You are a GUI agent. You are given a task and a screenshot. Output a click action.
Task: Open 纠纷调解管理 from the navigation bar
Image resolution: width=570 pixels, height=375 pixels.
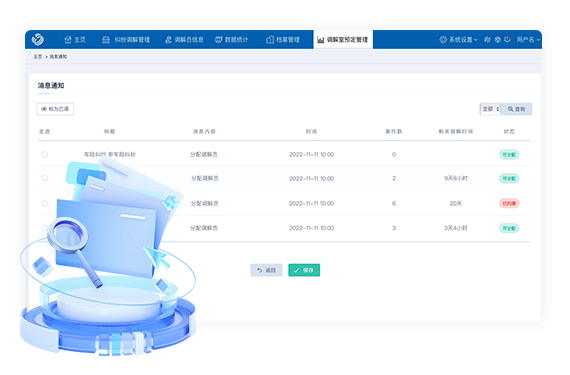[126, 40]
